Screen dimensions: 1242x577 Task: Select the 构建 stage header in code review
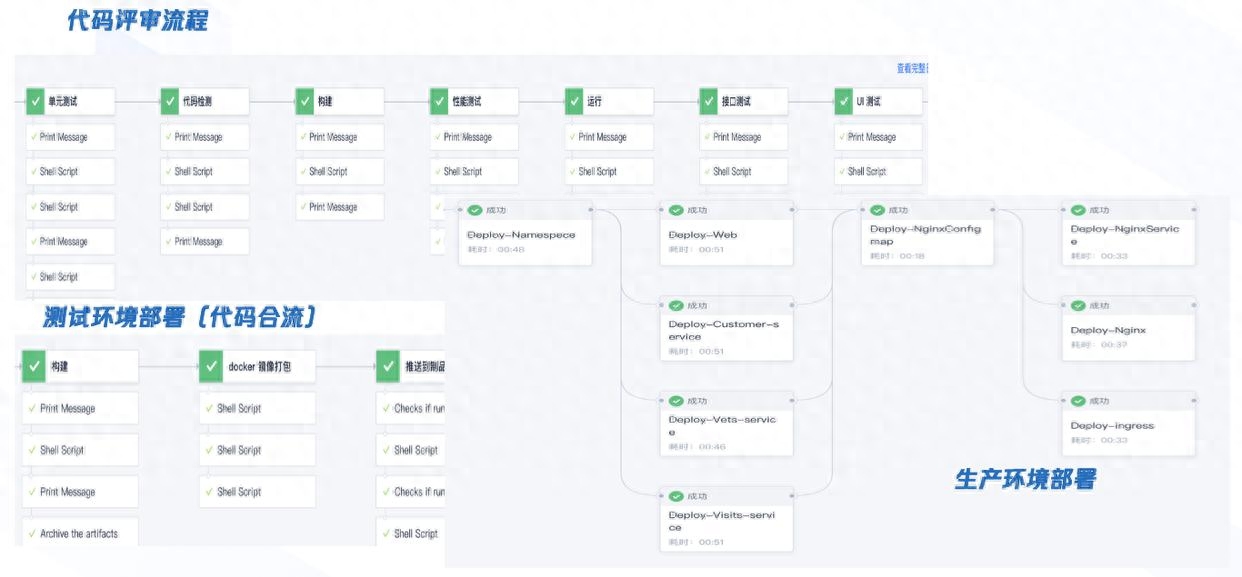339,101
